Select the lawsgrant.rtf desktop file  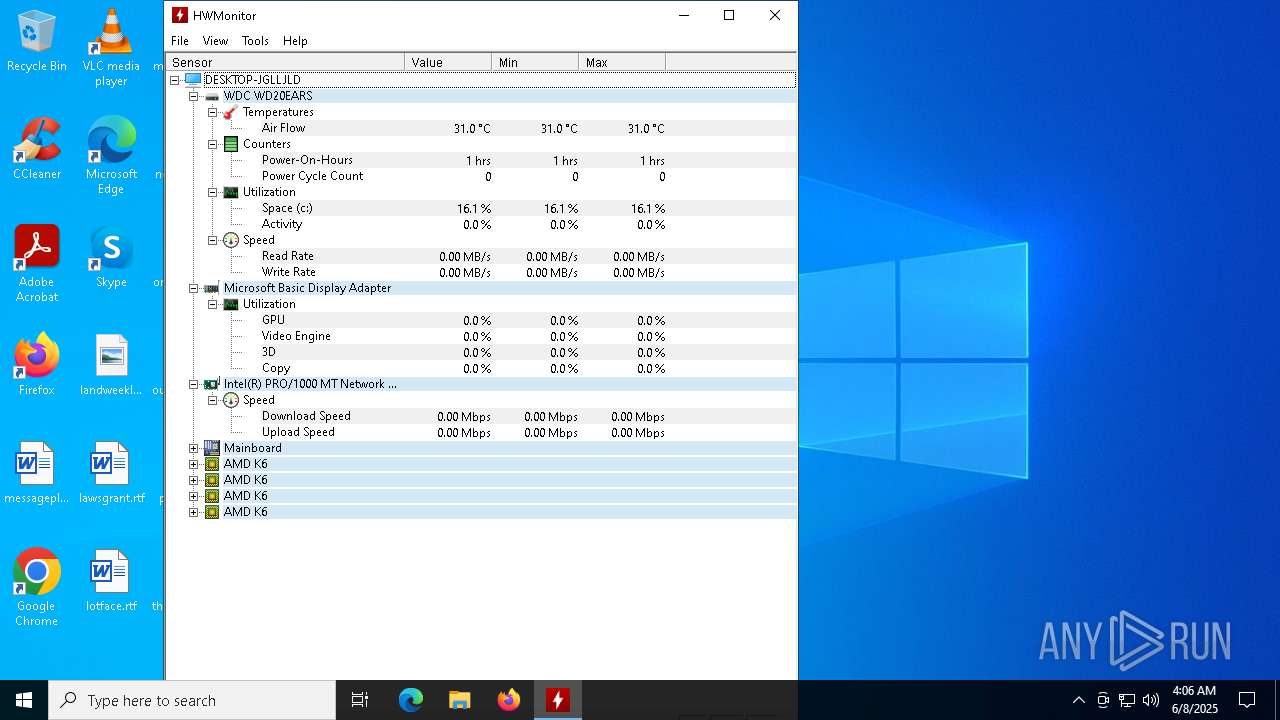(111, 472)
